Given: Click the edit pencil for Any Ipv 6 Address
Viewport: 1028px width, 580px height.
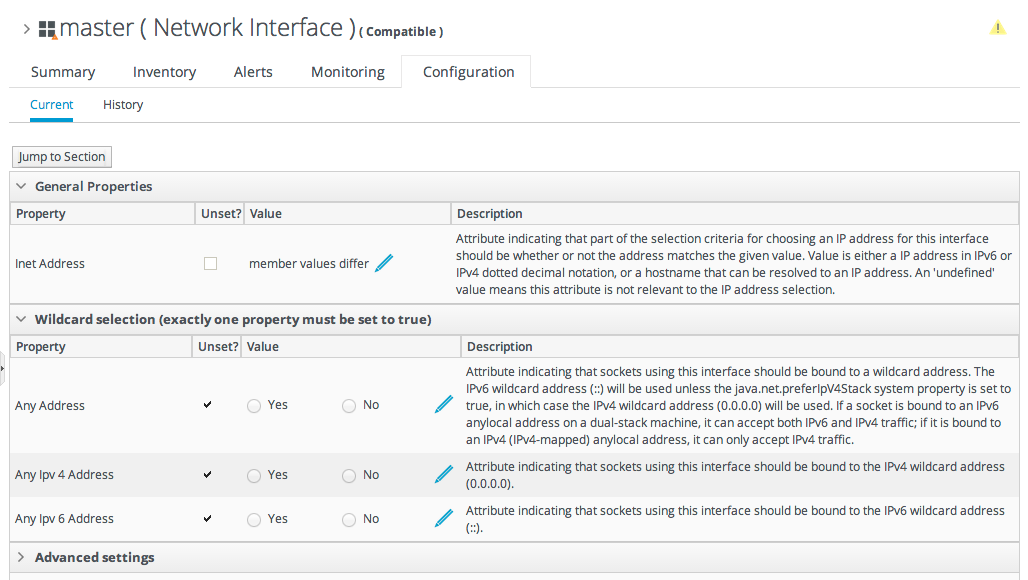Looking at the screenshot, I should [x=444, y=519].
